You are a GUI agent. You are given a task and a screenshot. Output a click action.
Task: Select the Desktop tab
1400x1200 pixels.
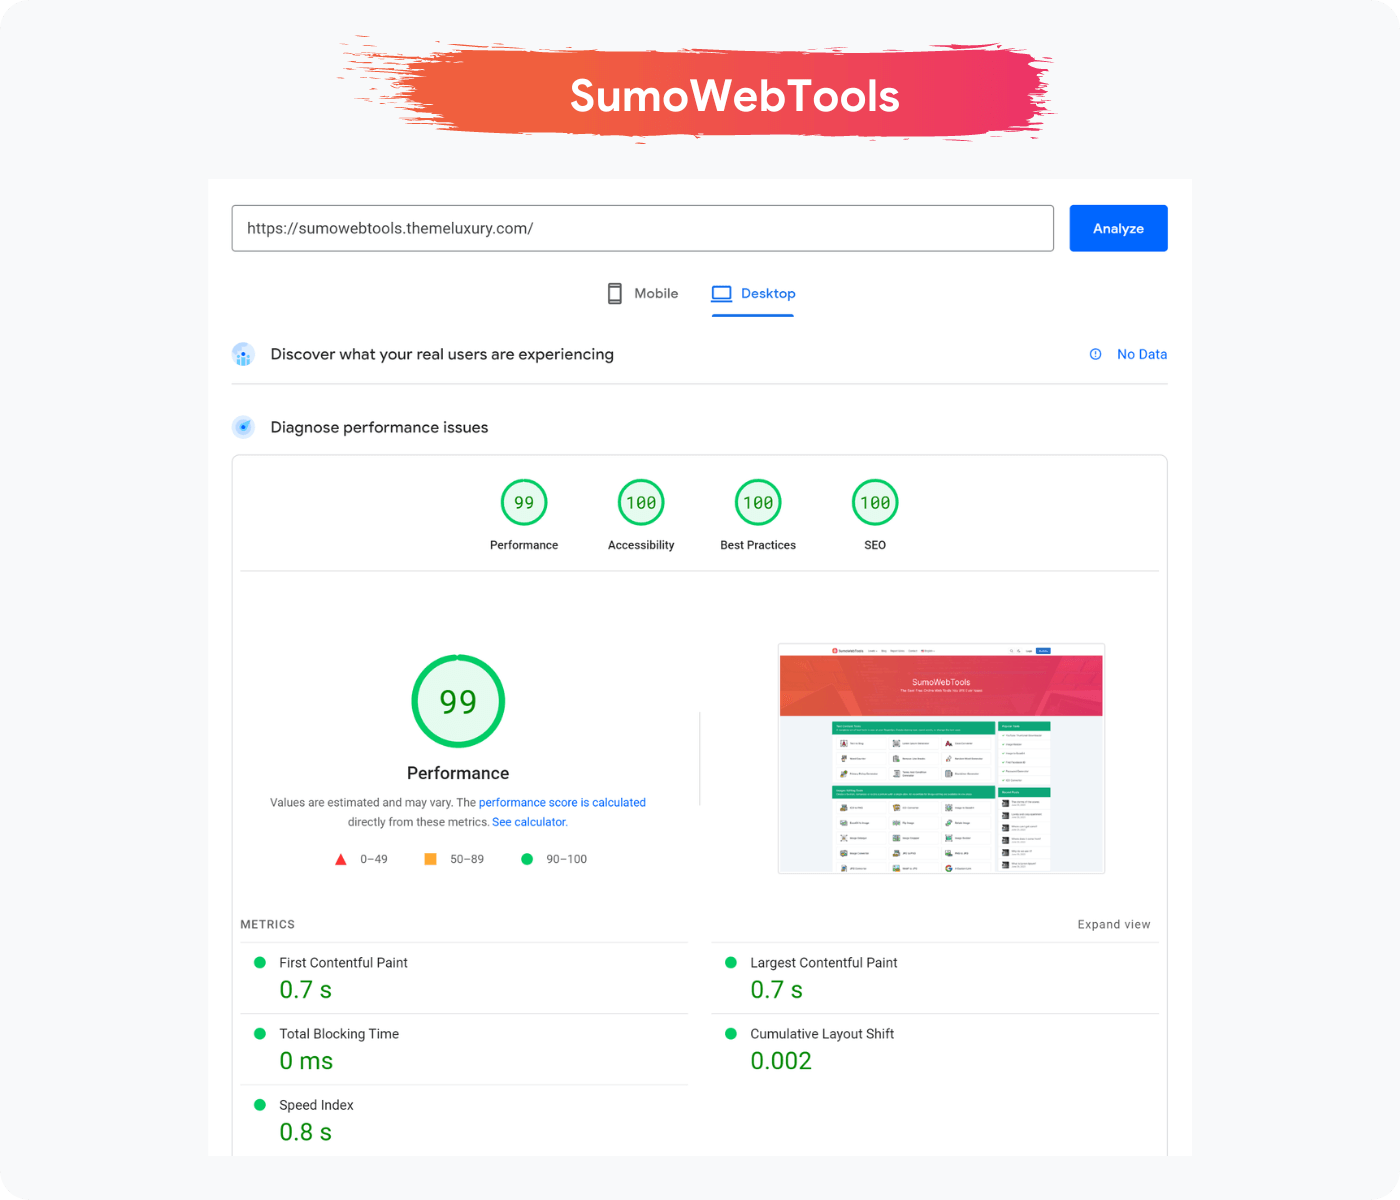click(x=753, y=294)
